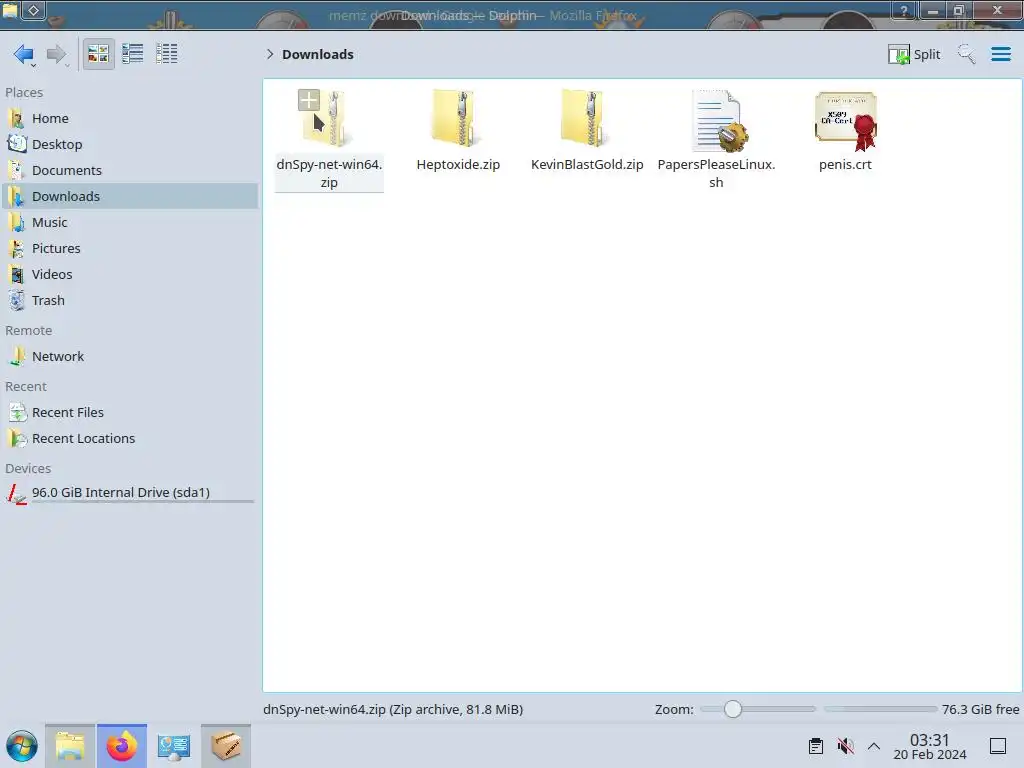Click the PapersPleaseLinux.sh file name
This screenshot has height=768, width=1024.
tap(716, 174)
